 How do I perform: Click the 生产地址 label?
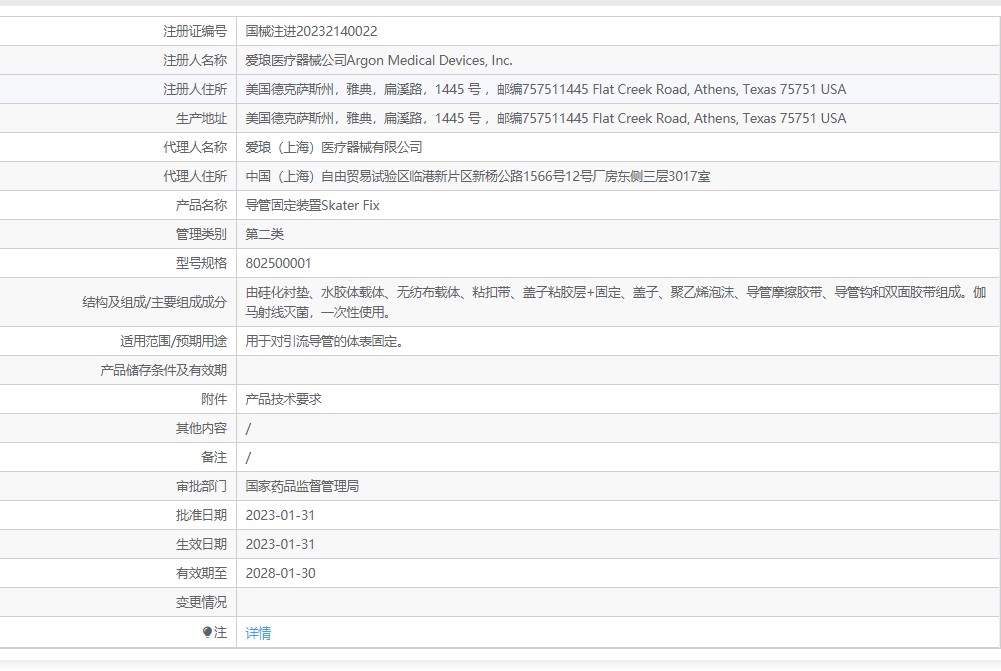(201, 119)
